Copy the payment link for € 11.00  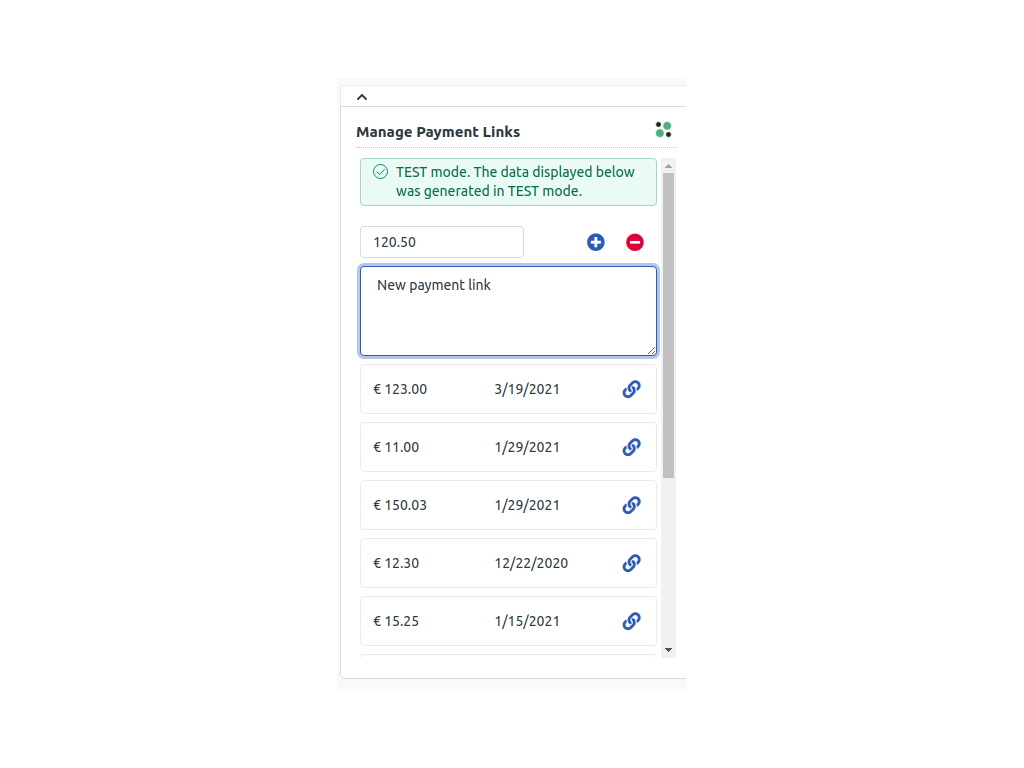(631, 447)
